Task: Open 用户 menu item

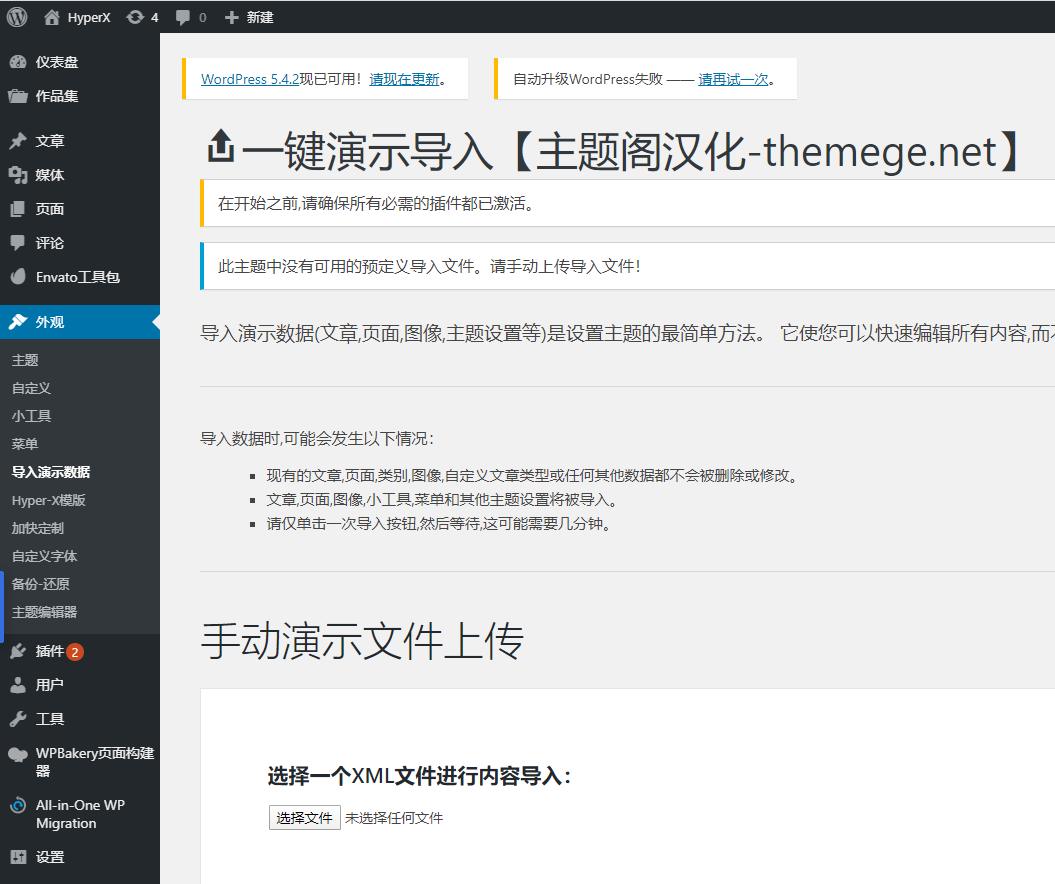Action: (x=50, y=685)
